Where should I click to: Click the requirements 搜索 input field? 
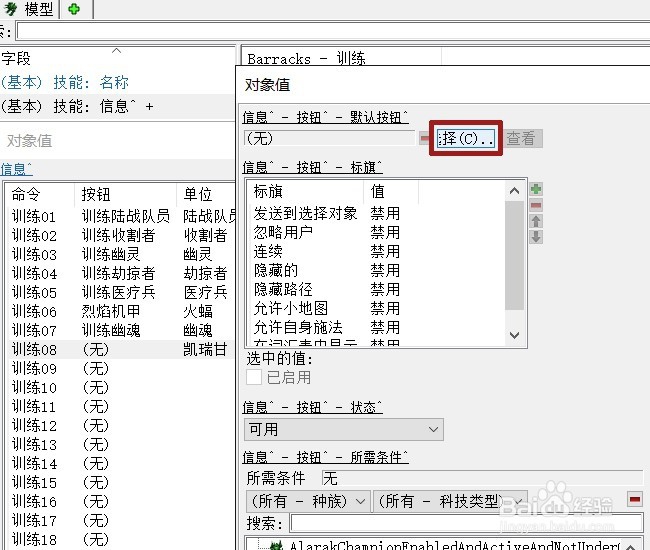click(467, 523)
